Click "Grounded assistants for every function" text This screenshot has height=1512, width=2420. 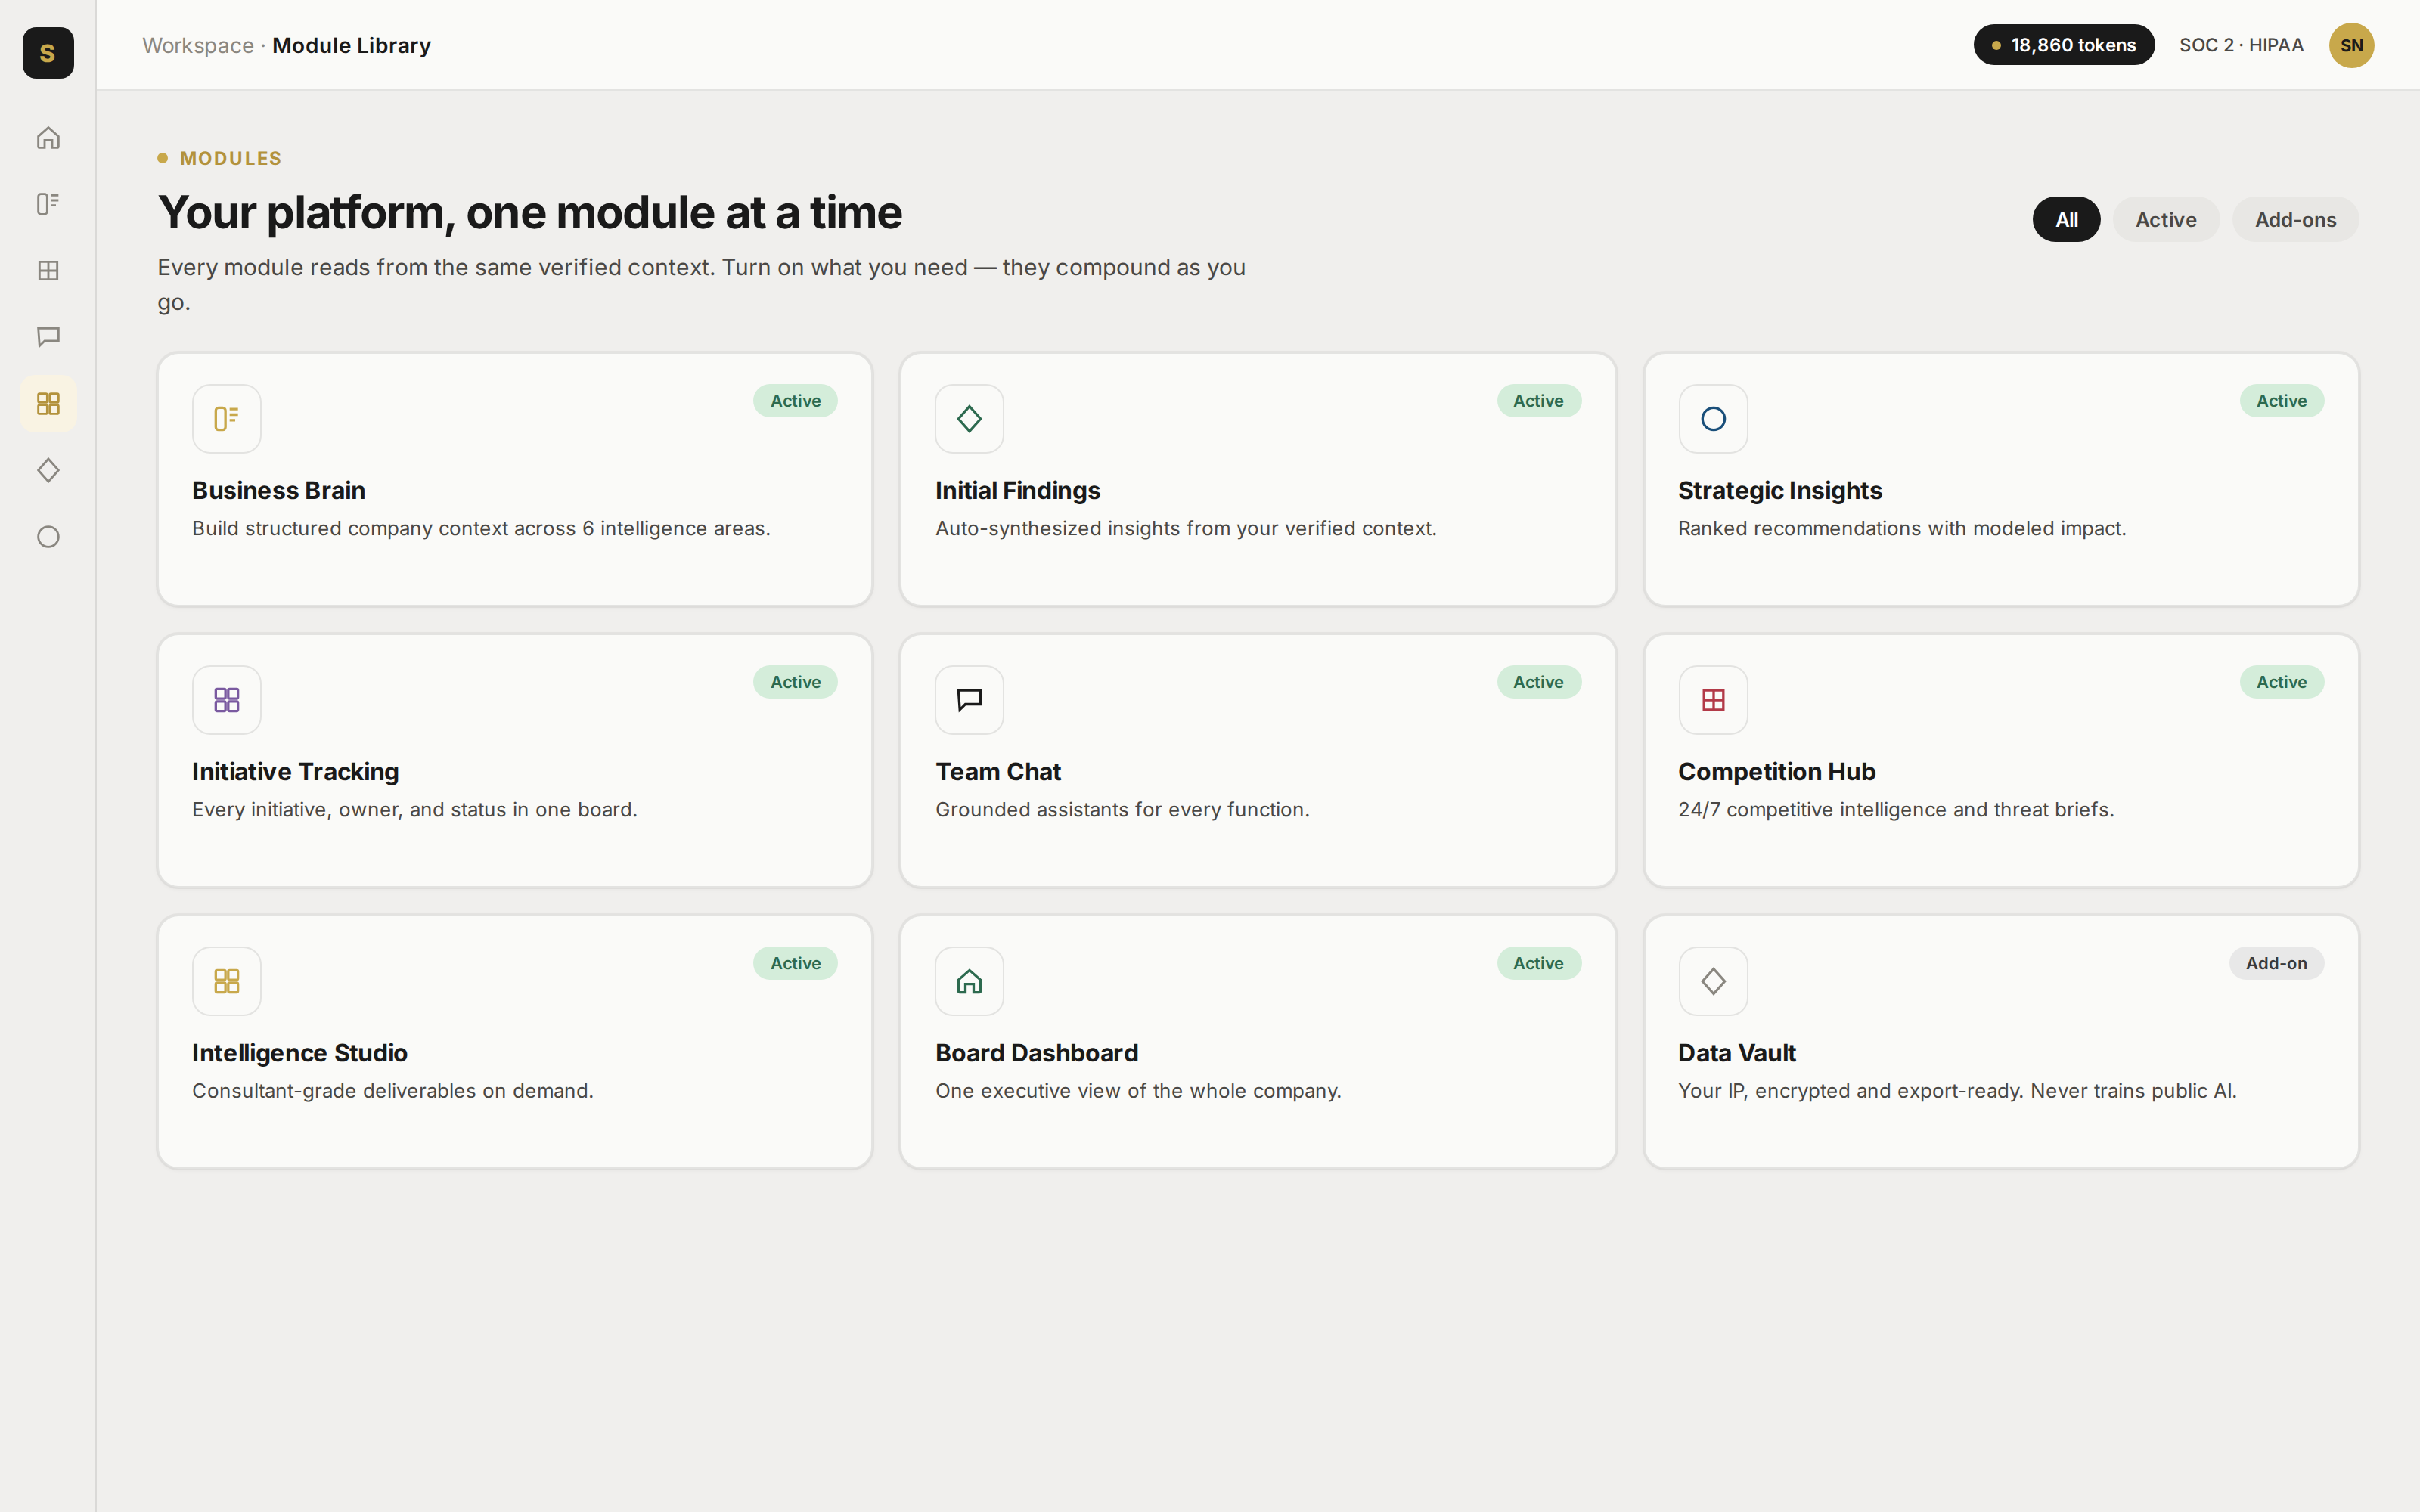point(1122,809)
